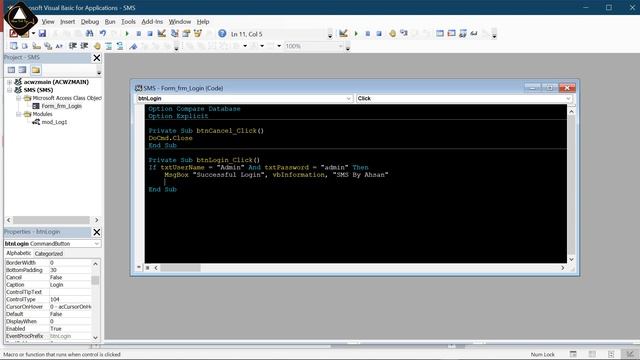Click the MsgBox line in the code editor
The height and width of the screenshot is (360, 640).
[x=276, y=175]
